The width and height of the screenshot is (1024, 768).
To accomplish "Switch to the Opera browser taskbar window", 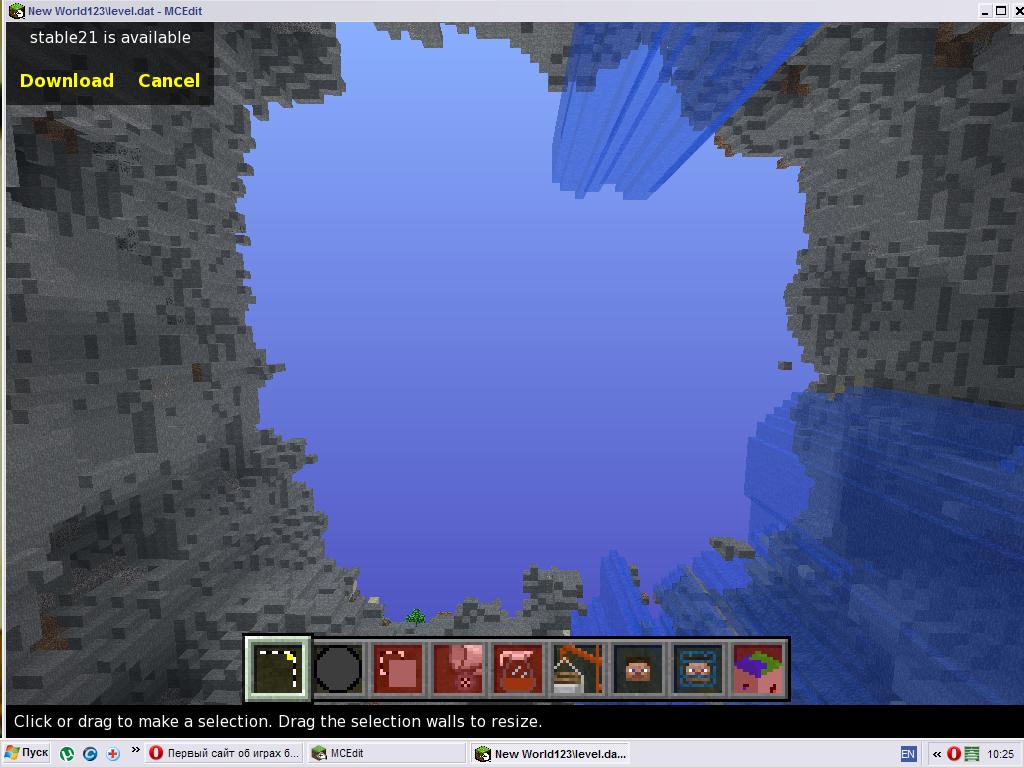I will [x=223, y=753].
